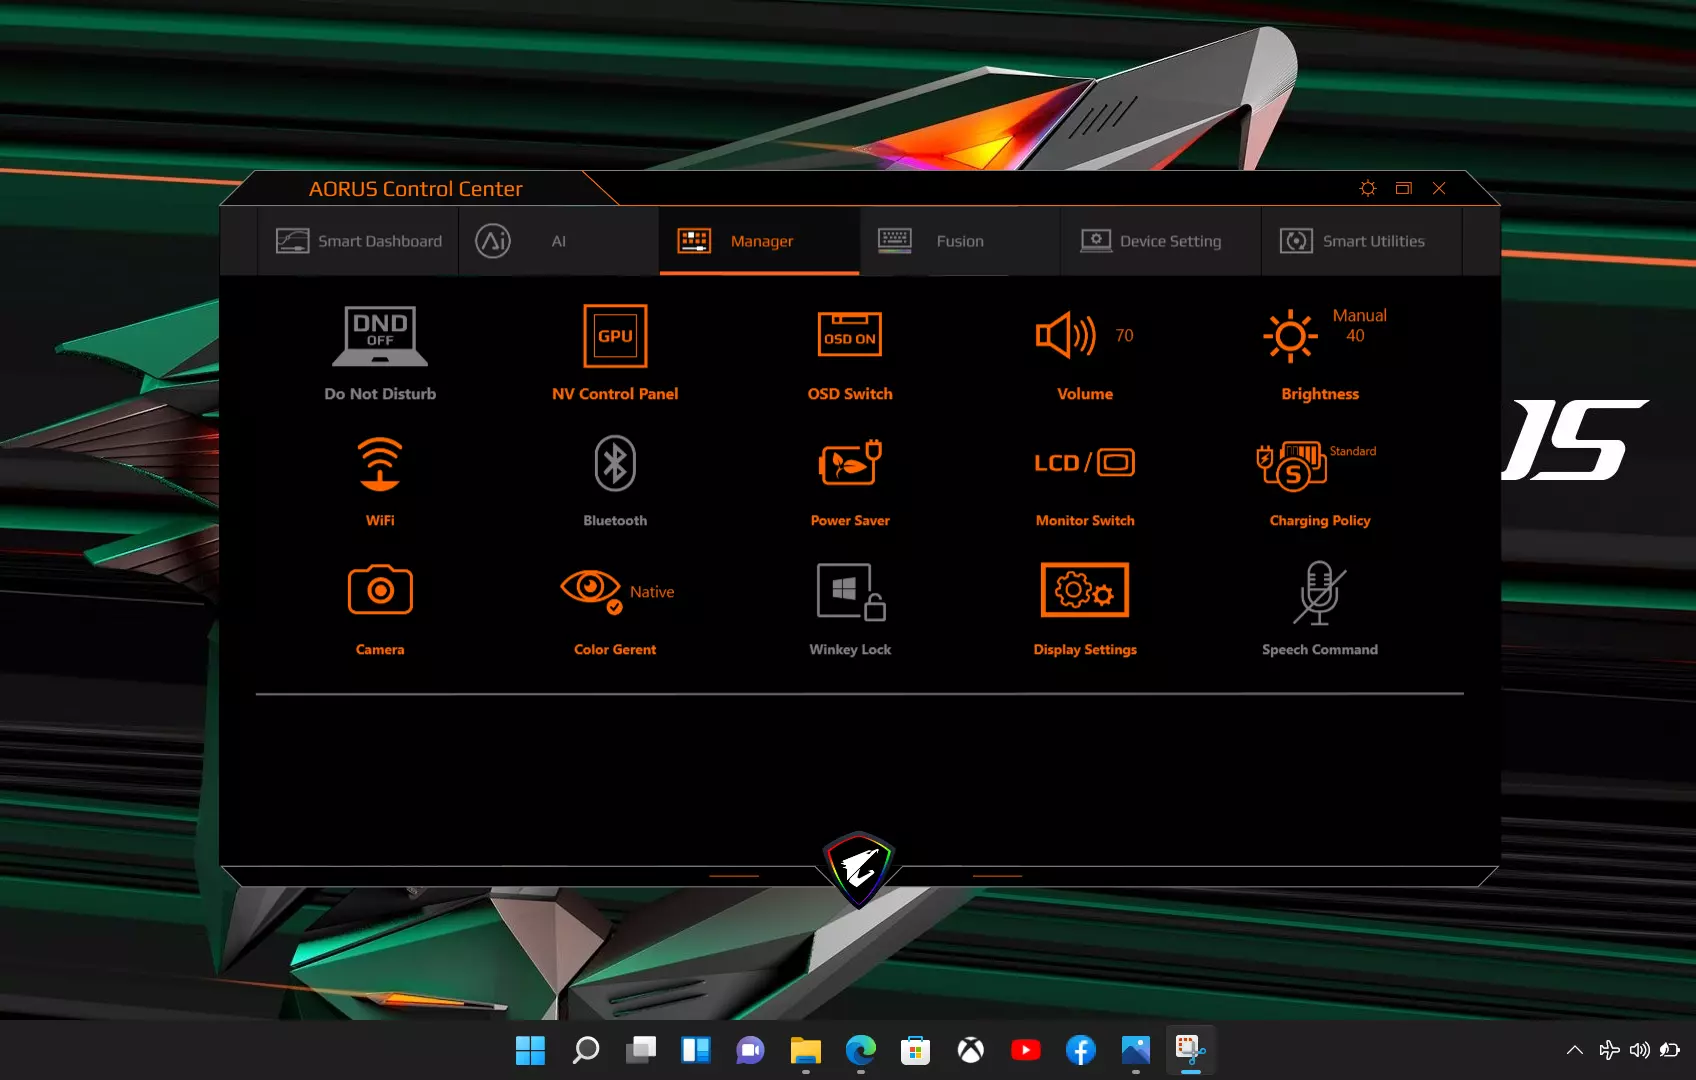1696x1080 pixels.
Task: Open the NV Control Panel GPU icon
Action: coord(615,336)
